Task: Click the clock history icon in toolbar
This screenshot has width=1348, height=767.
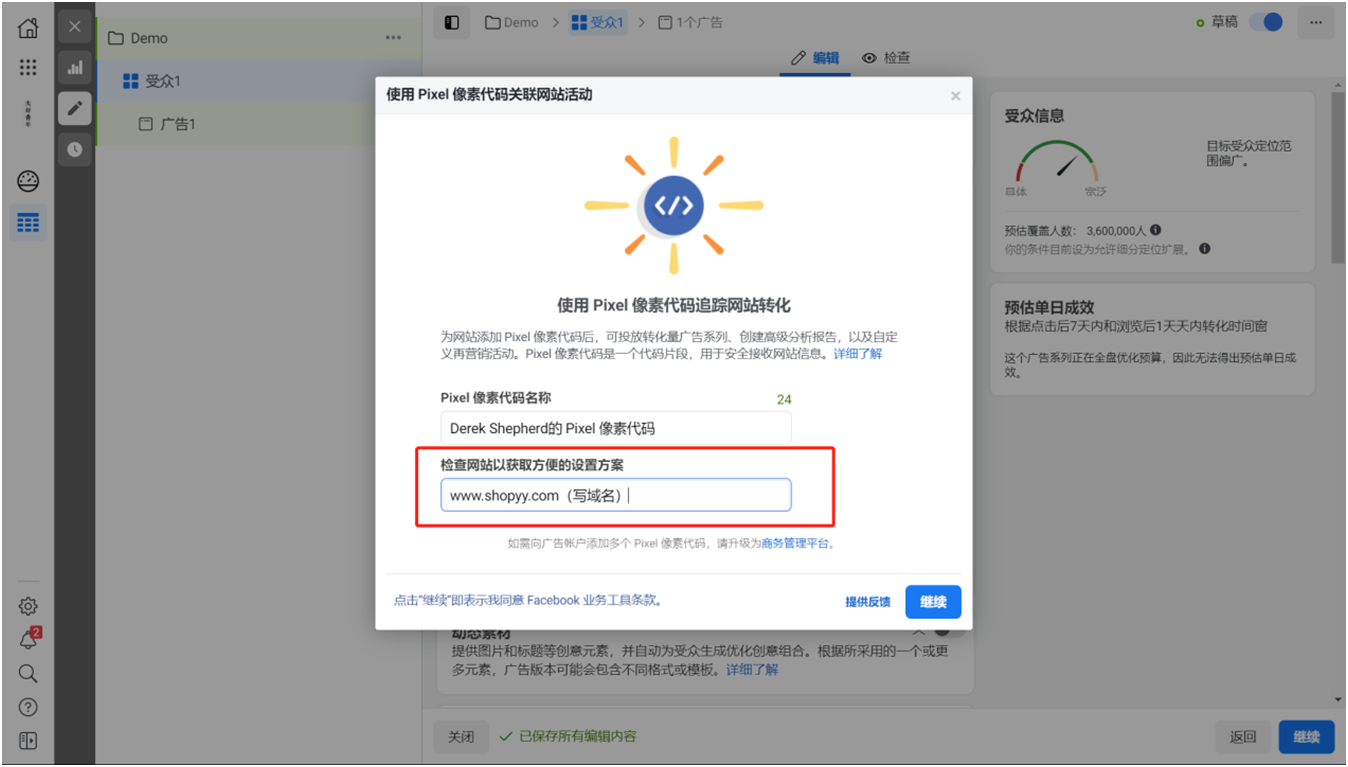Action: [74, 150]
